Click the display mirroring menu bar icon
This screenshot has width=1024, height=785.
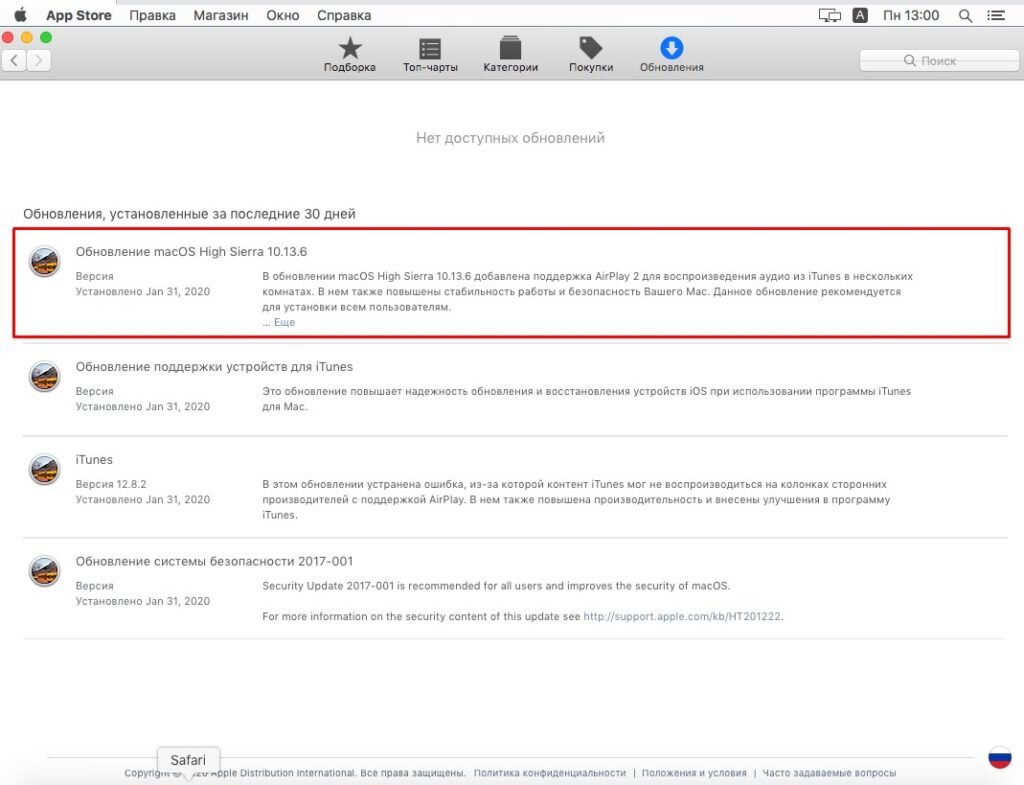(829, 15)
